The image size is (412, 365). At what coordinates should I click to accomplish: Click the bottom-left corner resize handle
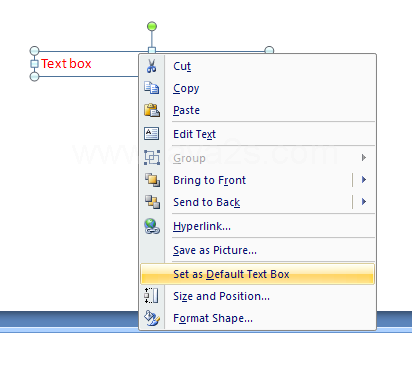point(34,76)
